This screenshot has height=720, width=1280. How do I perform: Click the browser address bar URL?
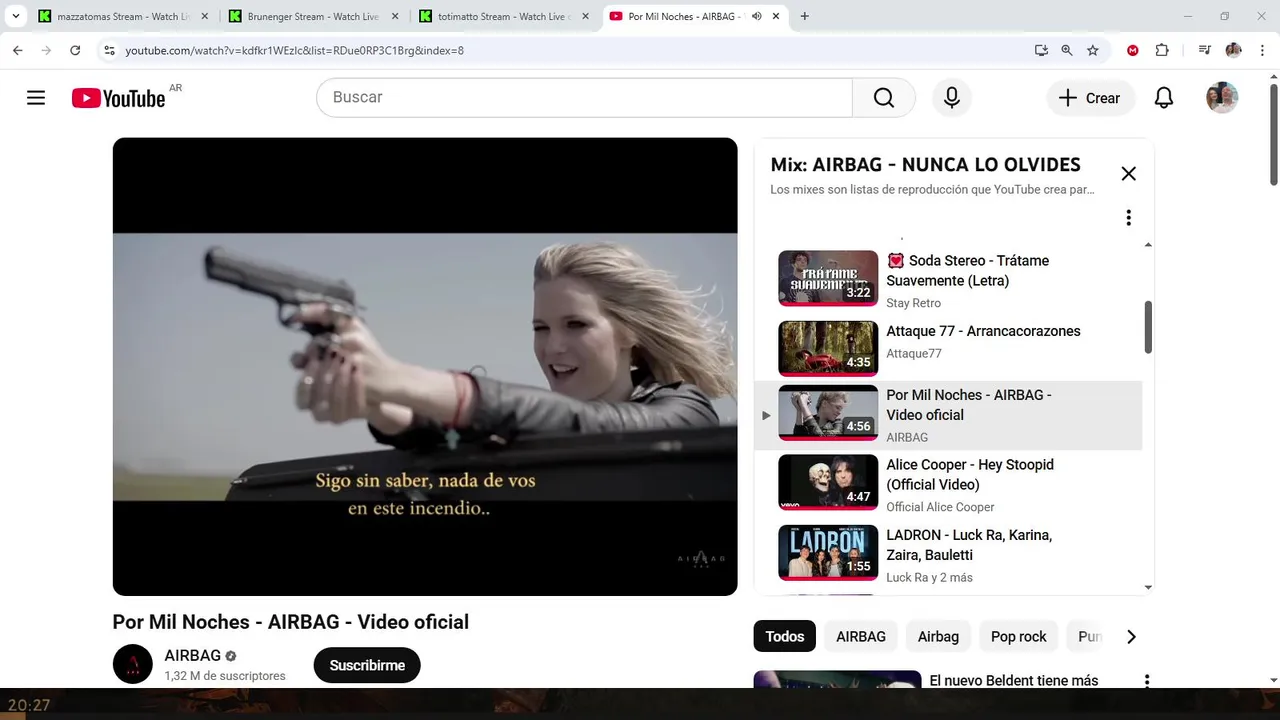(x=294, y=50)
